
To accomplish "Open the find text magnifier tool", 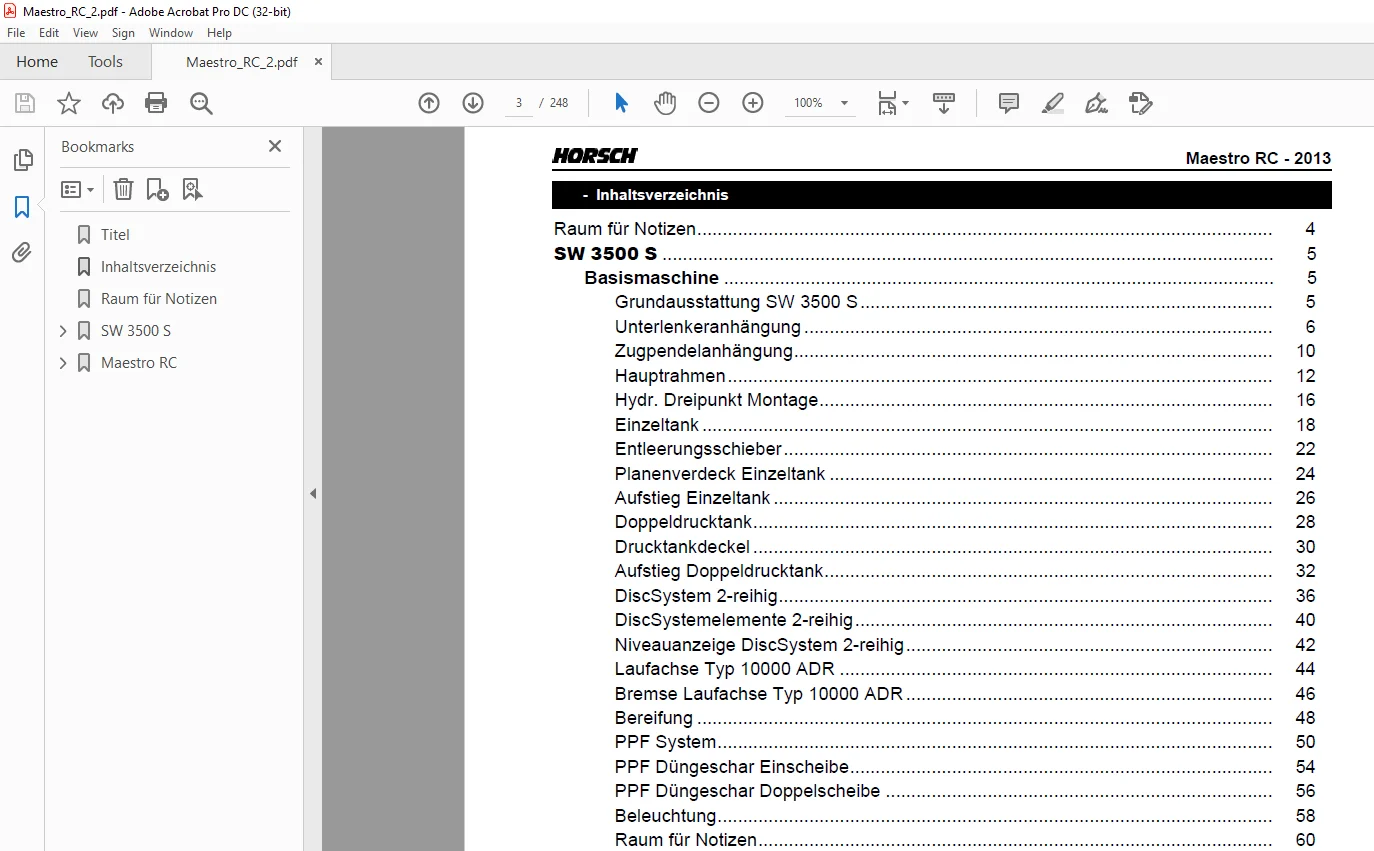I will [x=201, y=103].
